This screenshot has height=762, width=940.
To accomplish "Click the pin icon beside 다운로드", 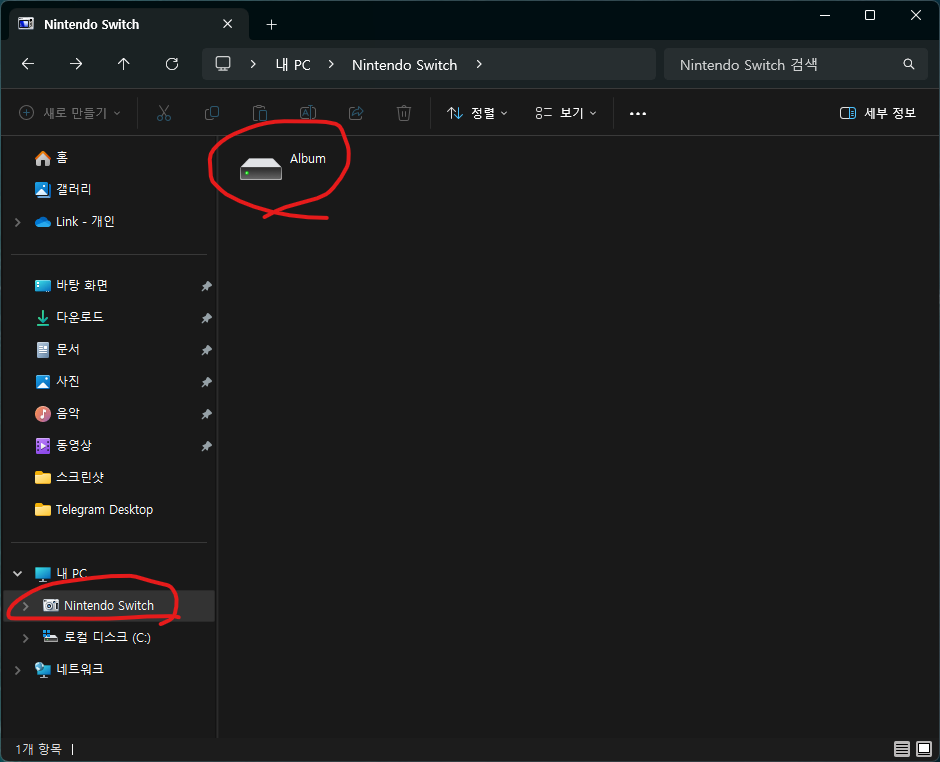I will [206, 318].
